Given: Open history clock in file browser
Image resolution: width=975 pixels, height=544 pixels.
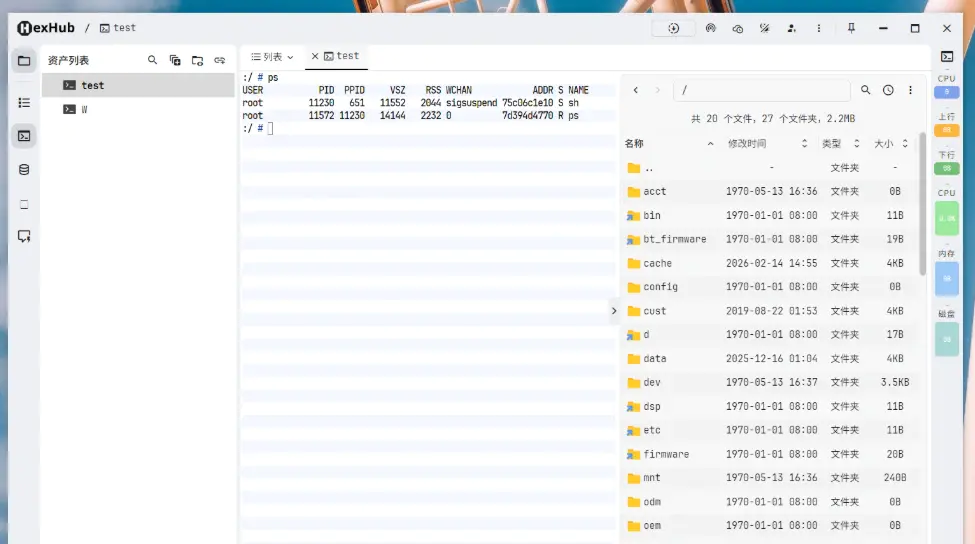Looking at the screenshot, I should (888, 90).
